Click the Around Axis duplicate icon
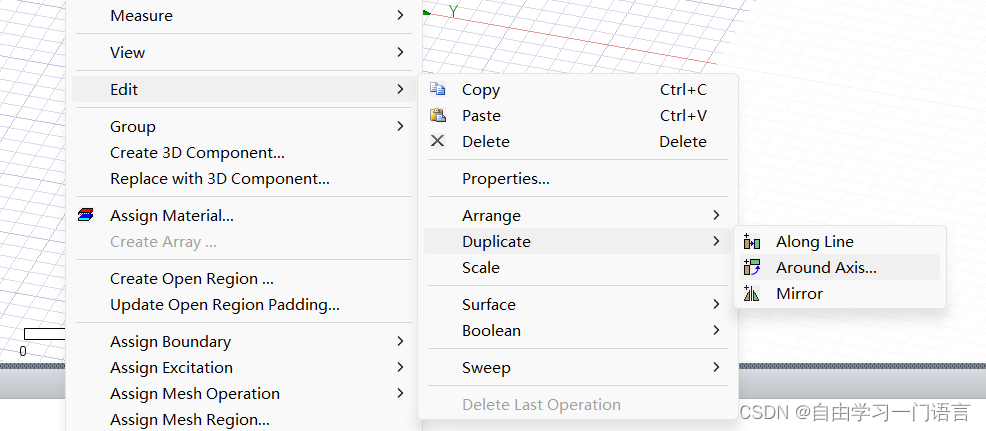The image size is (986, 431). [751, 267]
